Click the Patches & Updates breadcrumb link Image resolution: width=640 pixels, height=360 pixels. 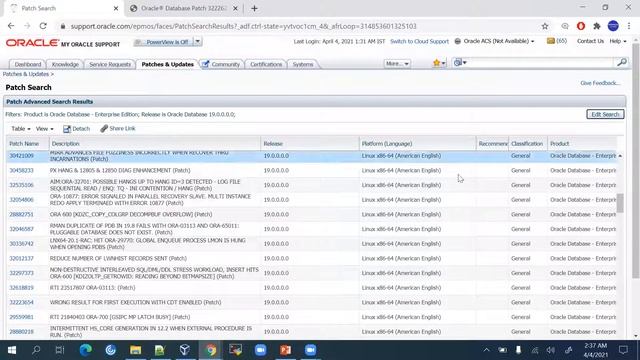coord(26,74)
